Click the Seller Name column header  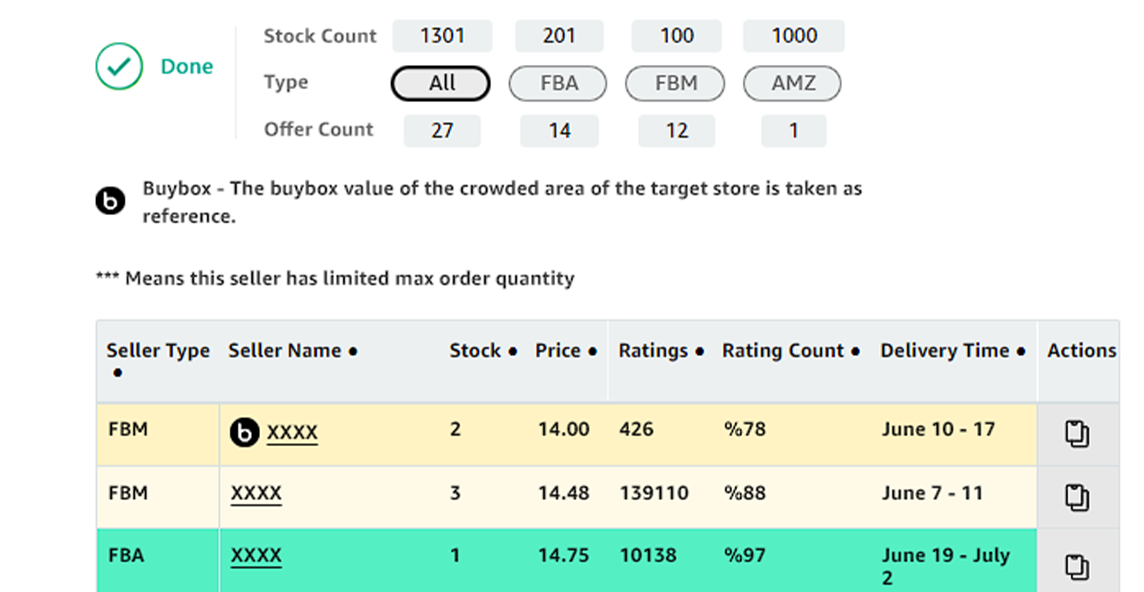tap(292, 351)
